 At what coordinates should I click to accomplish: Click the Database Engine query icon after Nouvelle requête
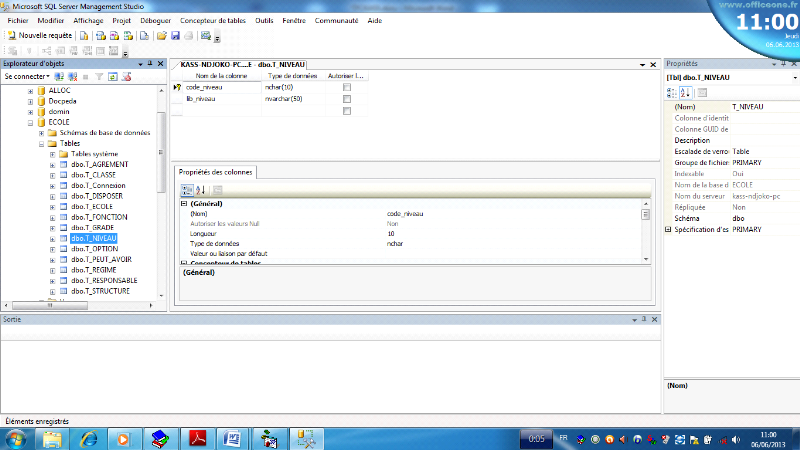[x=84, y=36]
